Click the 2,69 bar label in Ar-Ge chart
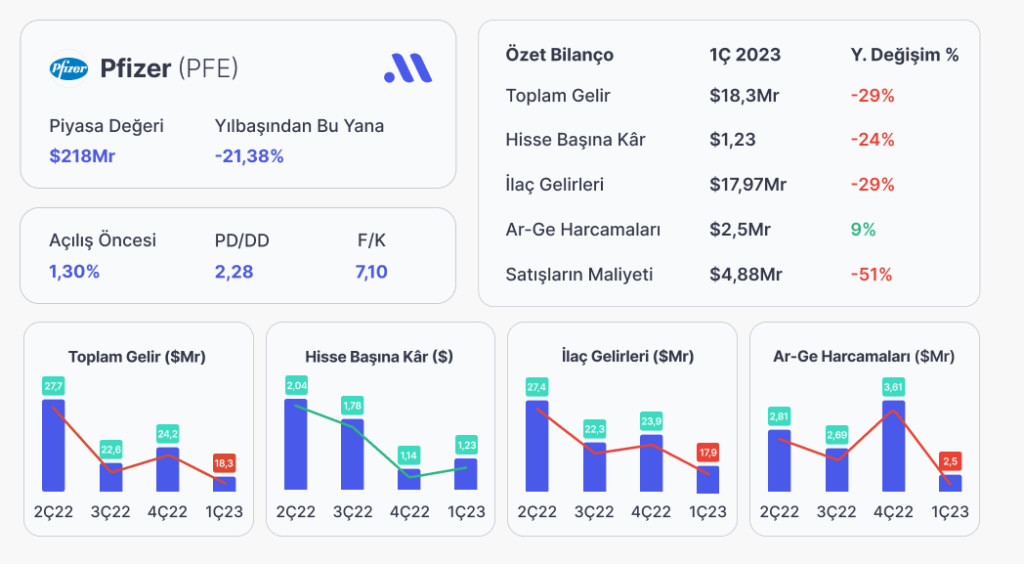Screen dimensions: 1024x564 [837, 435]
